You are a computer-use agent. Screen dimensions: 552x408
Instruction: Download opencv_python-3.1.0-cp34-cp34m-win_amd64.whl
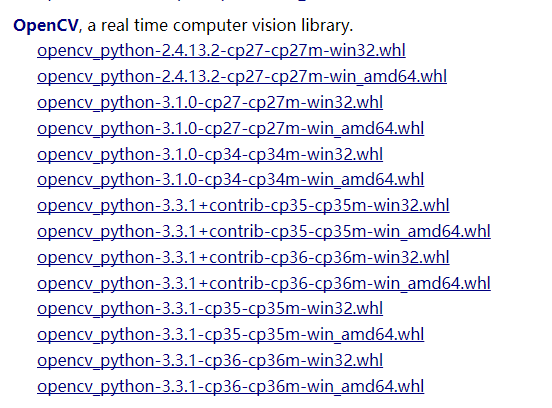(230, 180)
